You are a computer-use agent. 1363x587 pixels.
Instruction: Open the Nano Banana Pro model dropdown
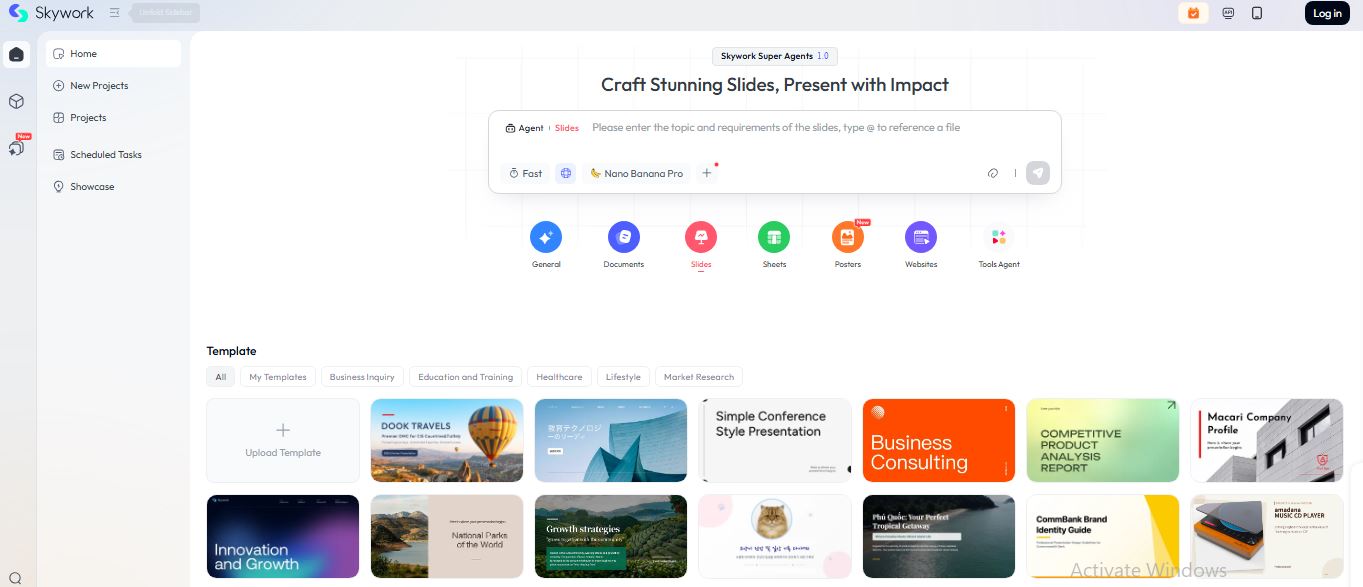636,173
